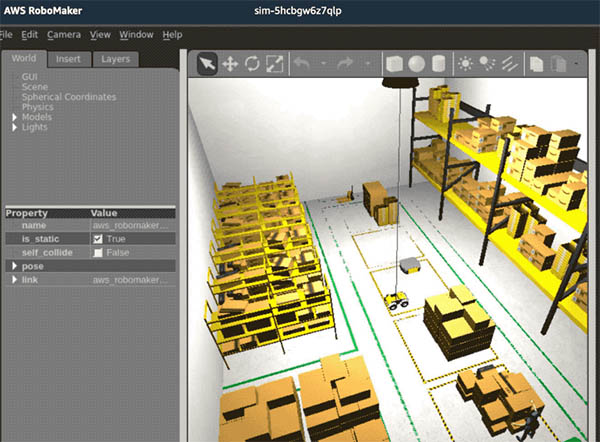The width and height of the screenshot is (600, 442).
Task: Open the Edit menu
Action: coord(29,35)
